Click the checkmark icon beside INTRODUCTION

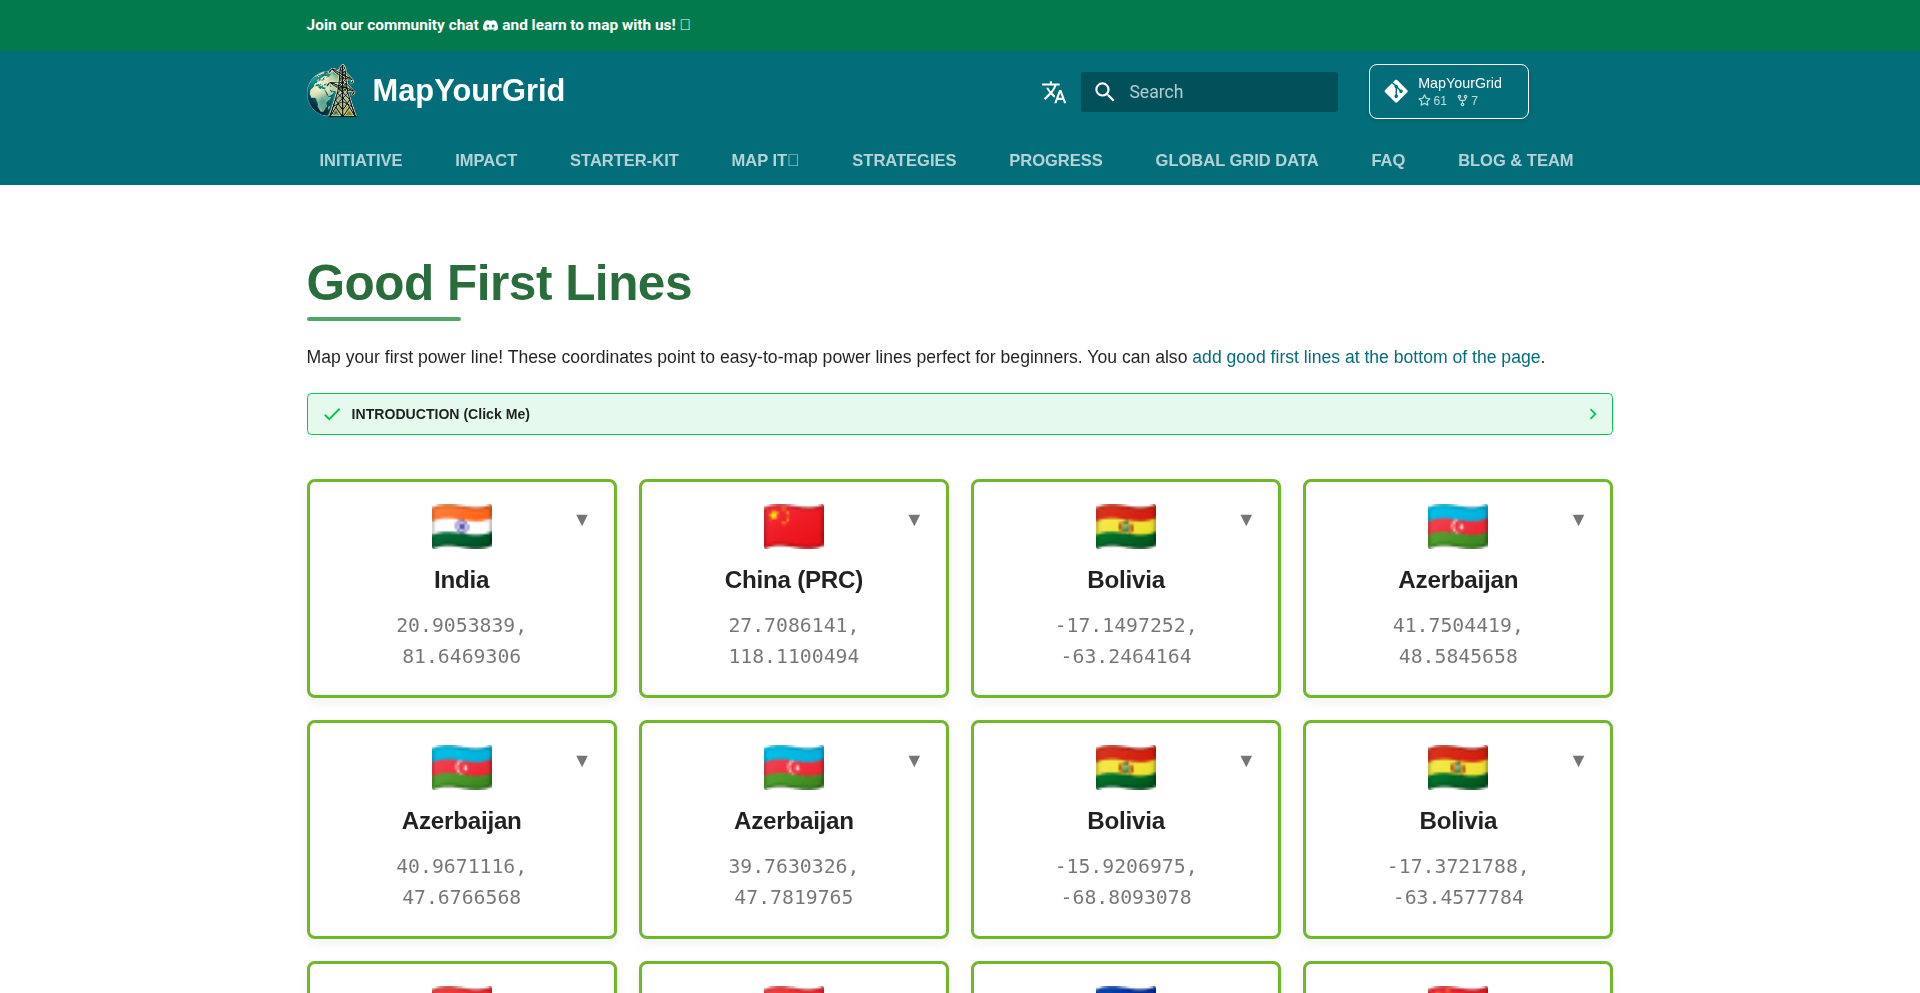(332, 414)
